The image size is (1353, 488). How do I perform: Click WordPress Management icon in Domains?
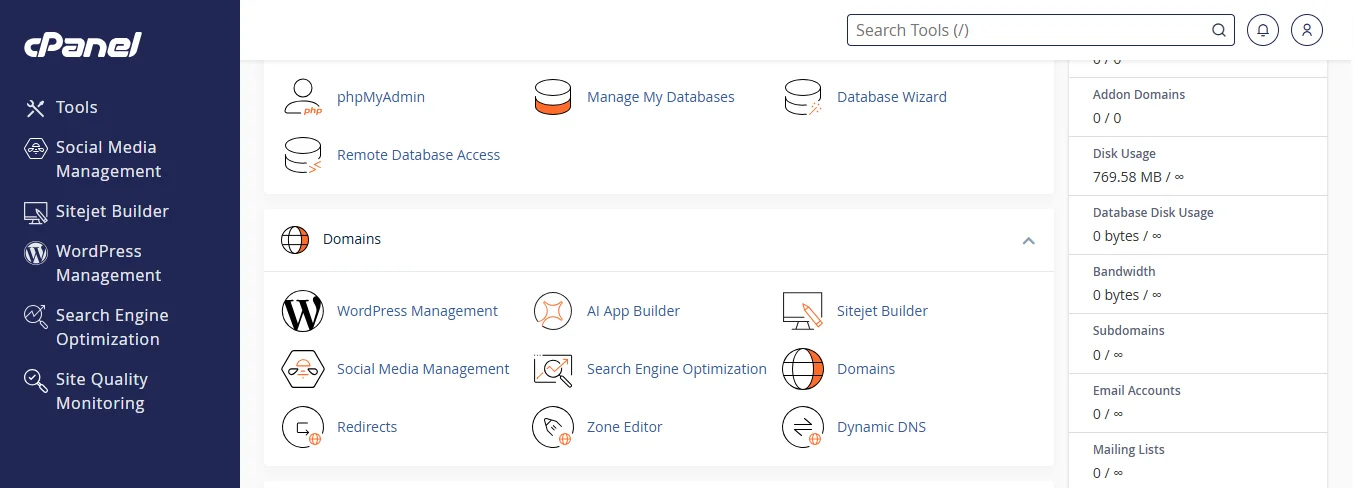click(x=303, y=311)
